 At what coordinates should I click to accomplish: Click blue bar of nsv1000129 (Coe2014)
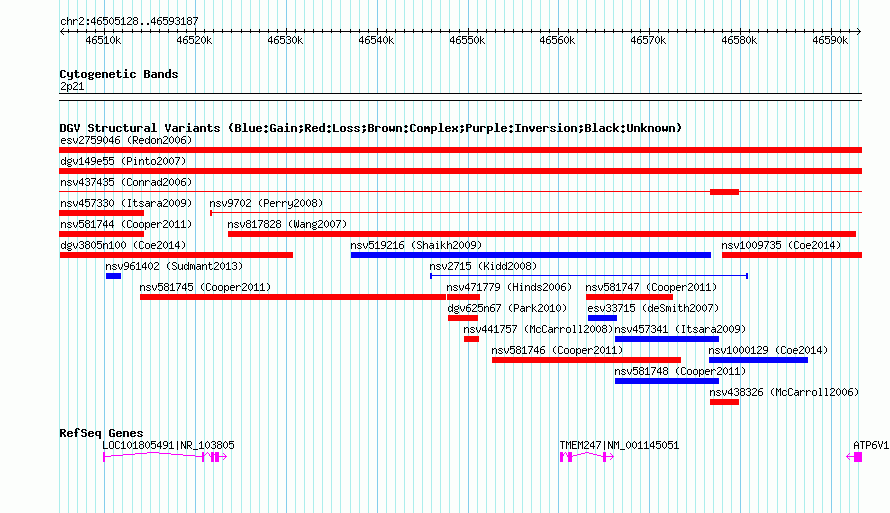coord(758,360)
